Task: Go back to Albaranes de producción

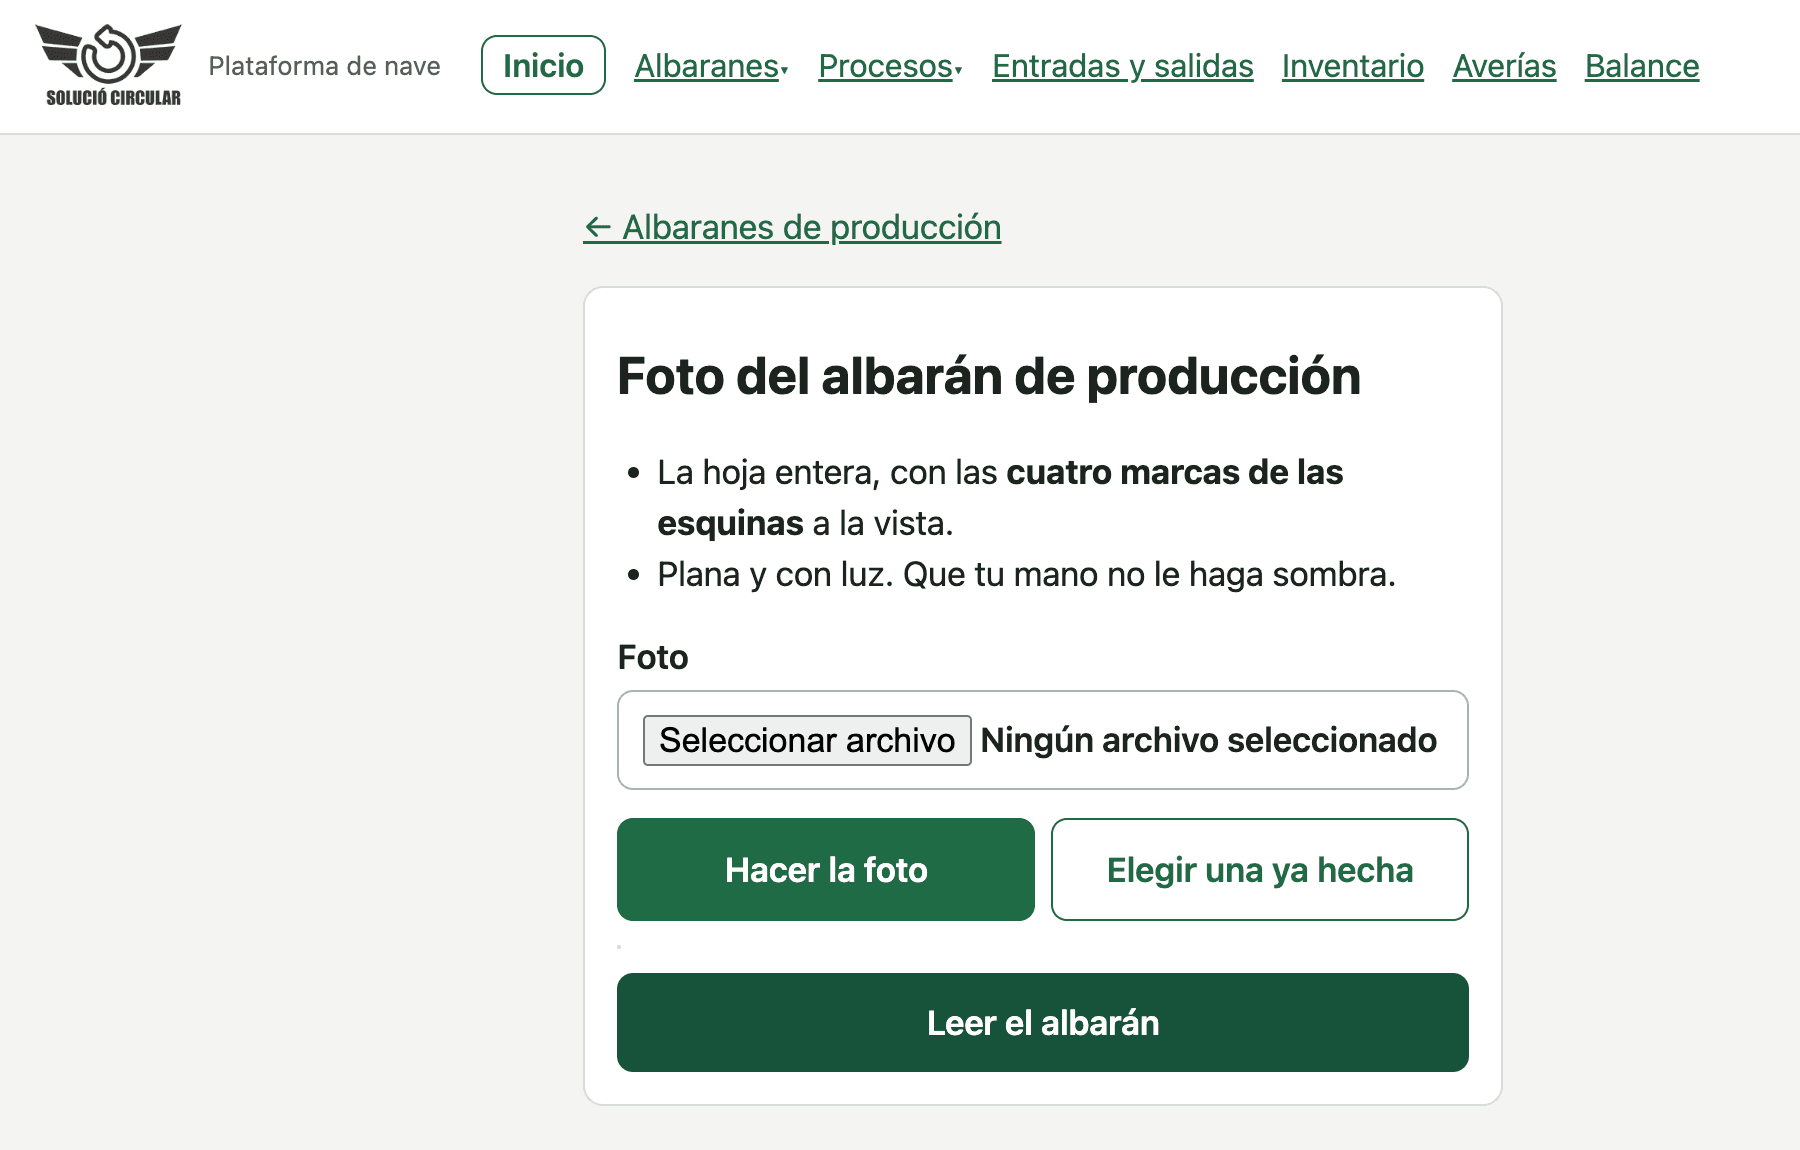Action: click(x=792, y=227)
